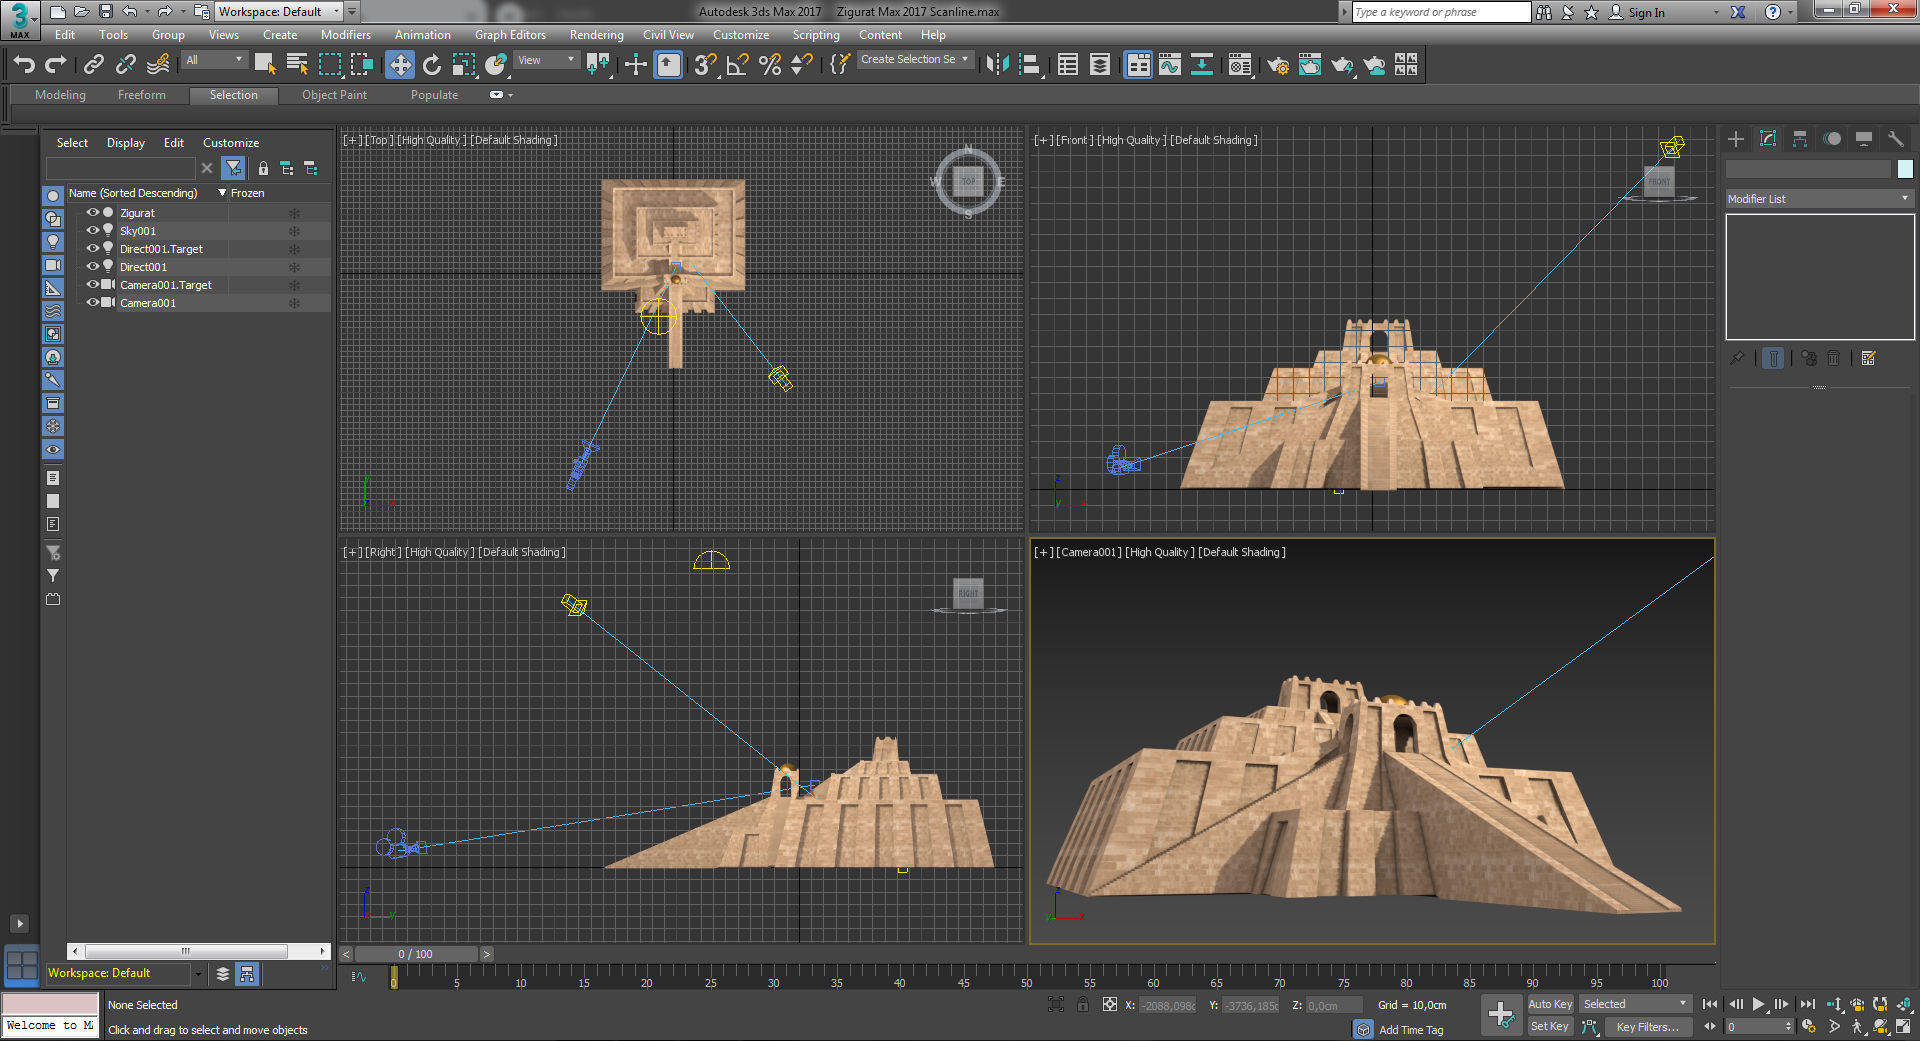
Task: Jump to the animation start frame
Action: pos(1710,1005)
